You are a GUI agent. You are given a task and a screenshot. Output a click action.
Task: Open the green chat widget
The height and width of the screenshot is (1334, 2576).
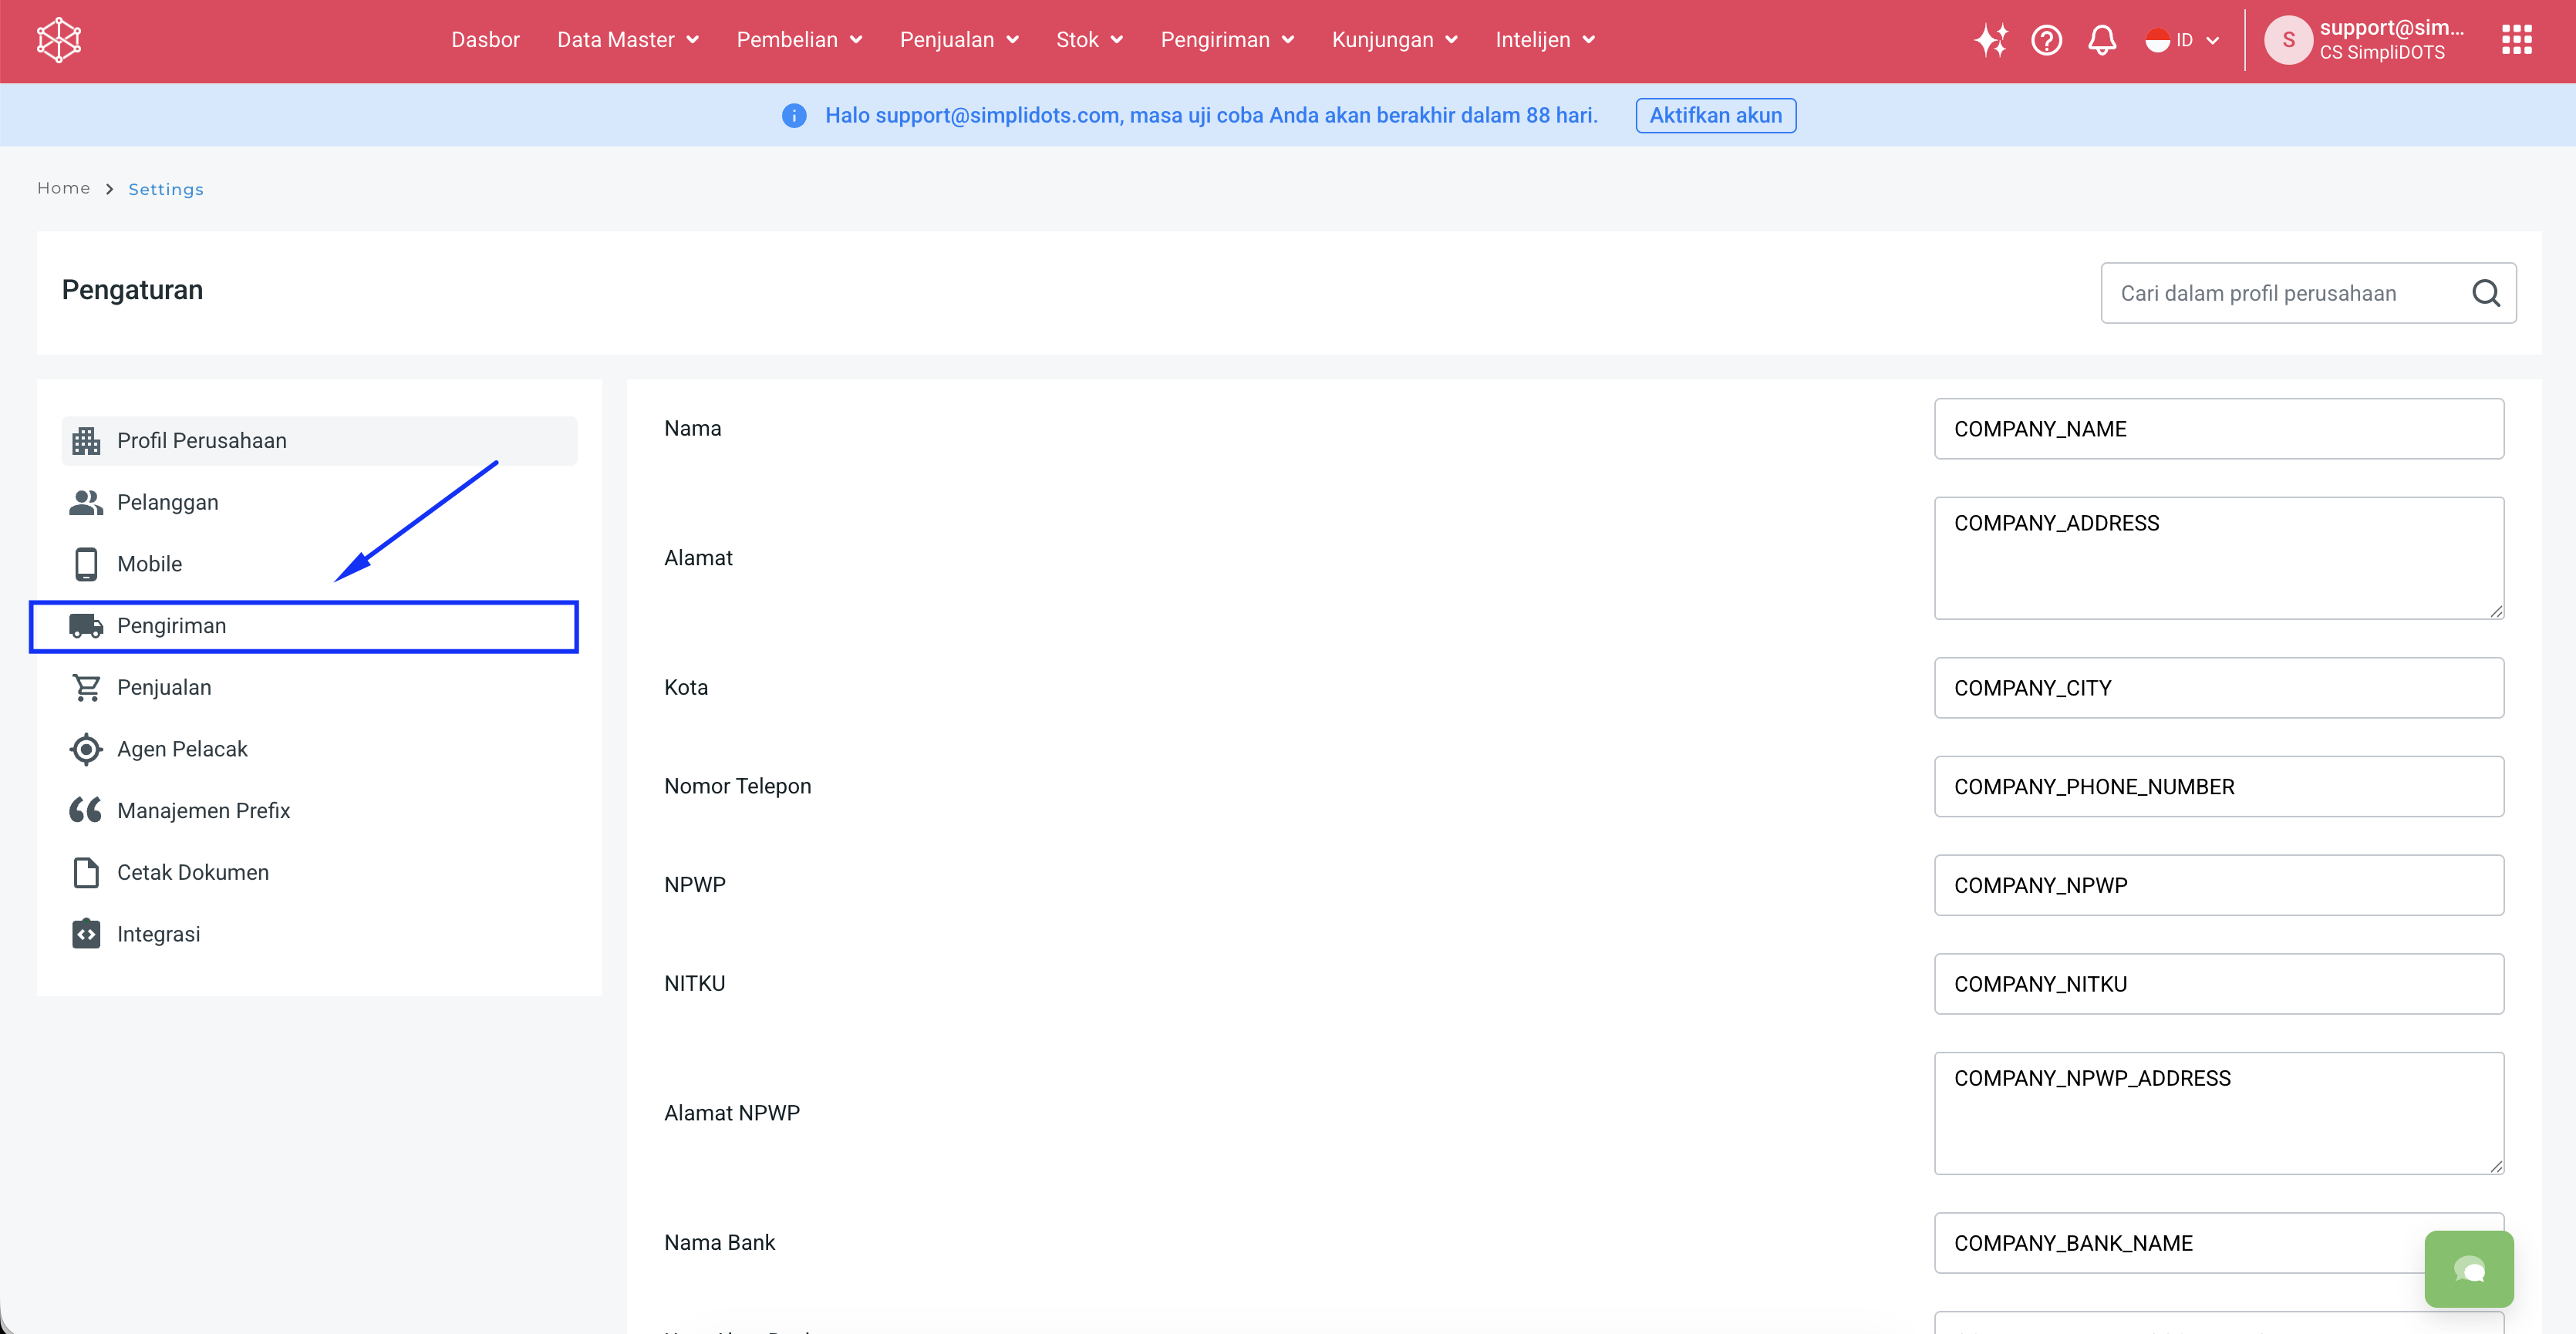[x=2468, y=1269]
